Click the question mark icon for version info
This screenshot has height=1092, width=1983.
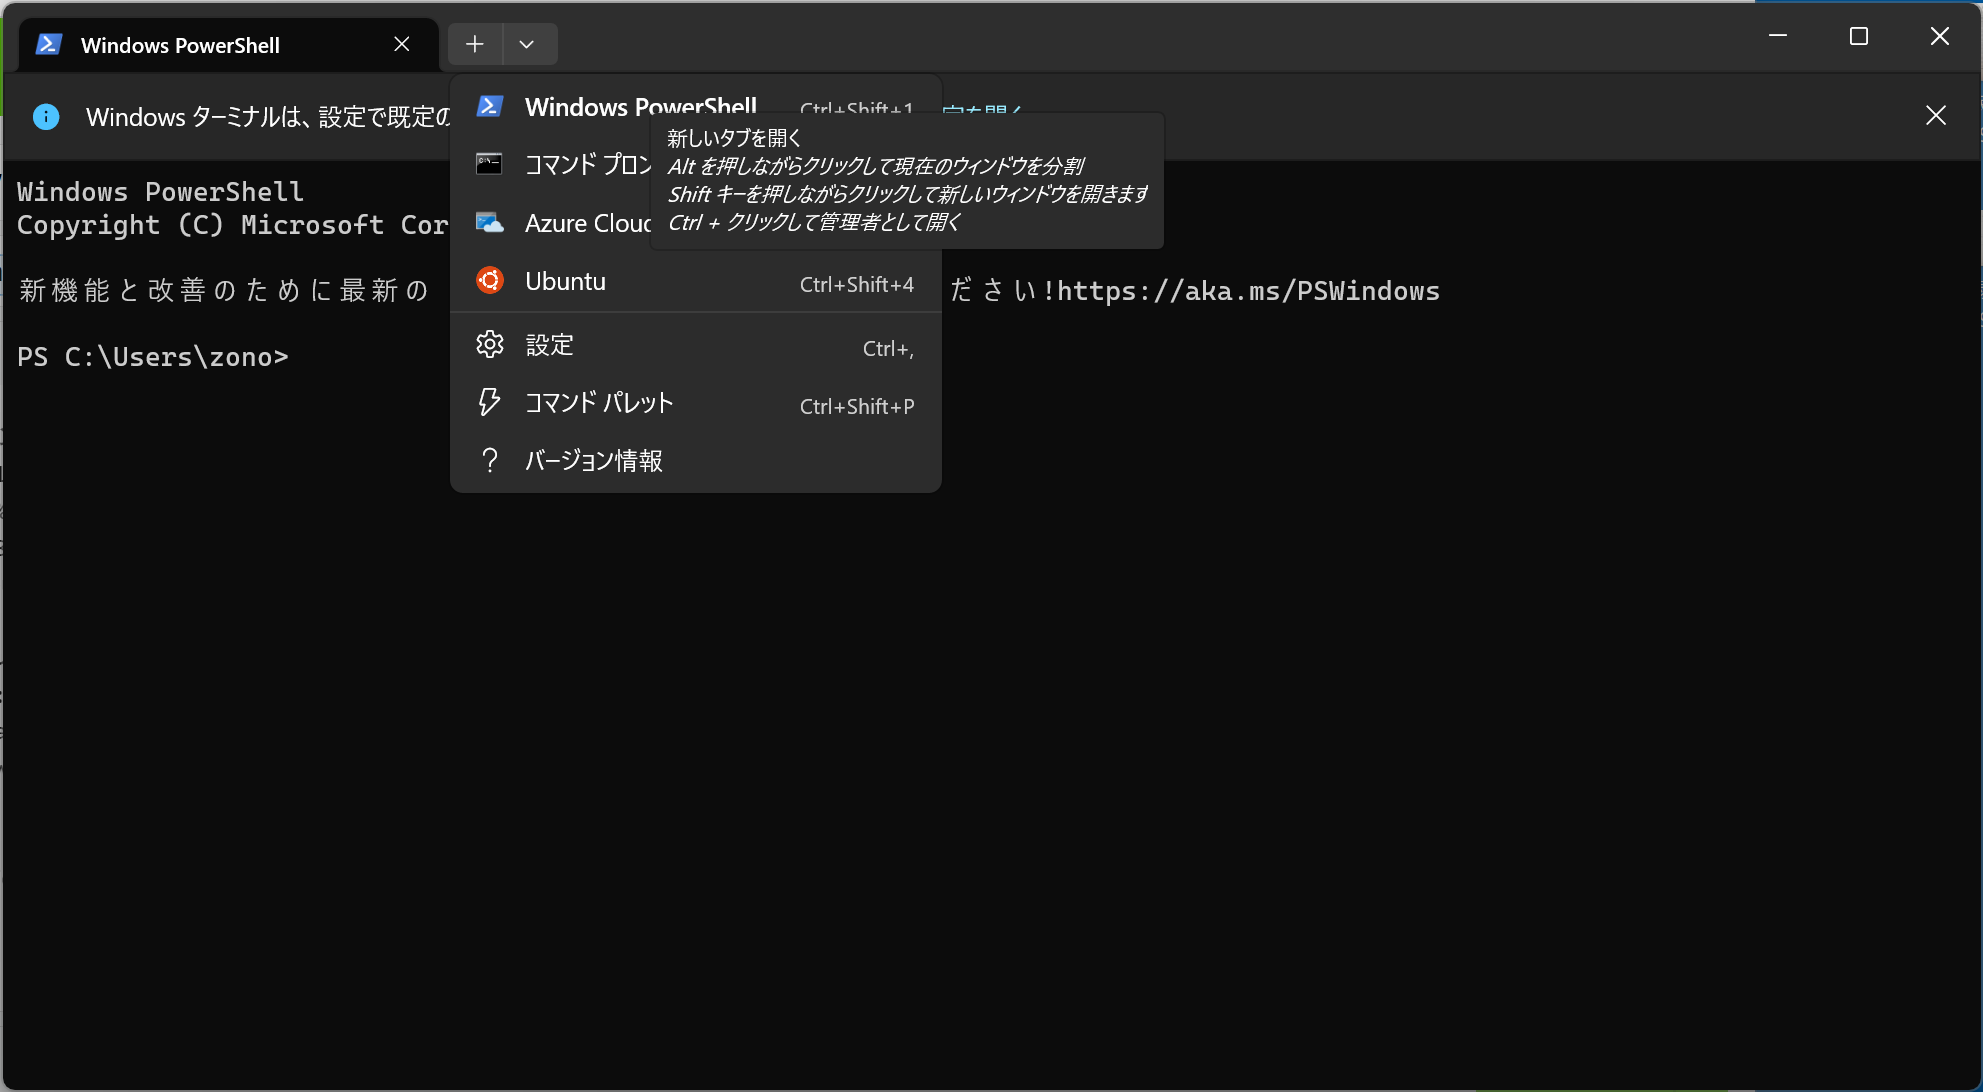pyautogui.click(x=490, y=459)
